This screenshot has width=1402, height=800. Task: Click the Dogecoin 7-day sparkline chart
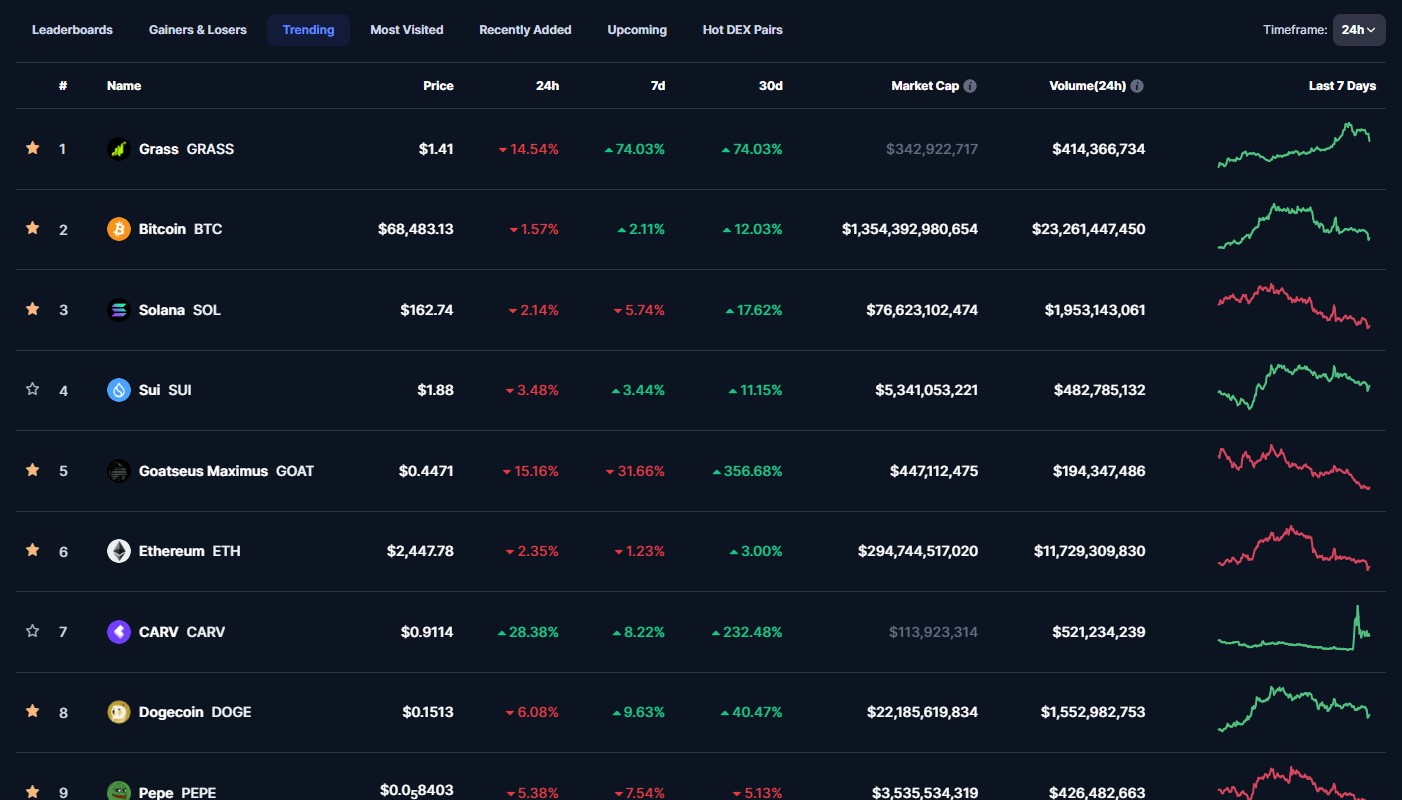pyautogui.click(x=1294, y=709)
